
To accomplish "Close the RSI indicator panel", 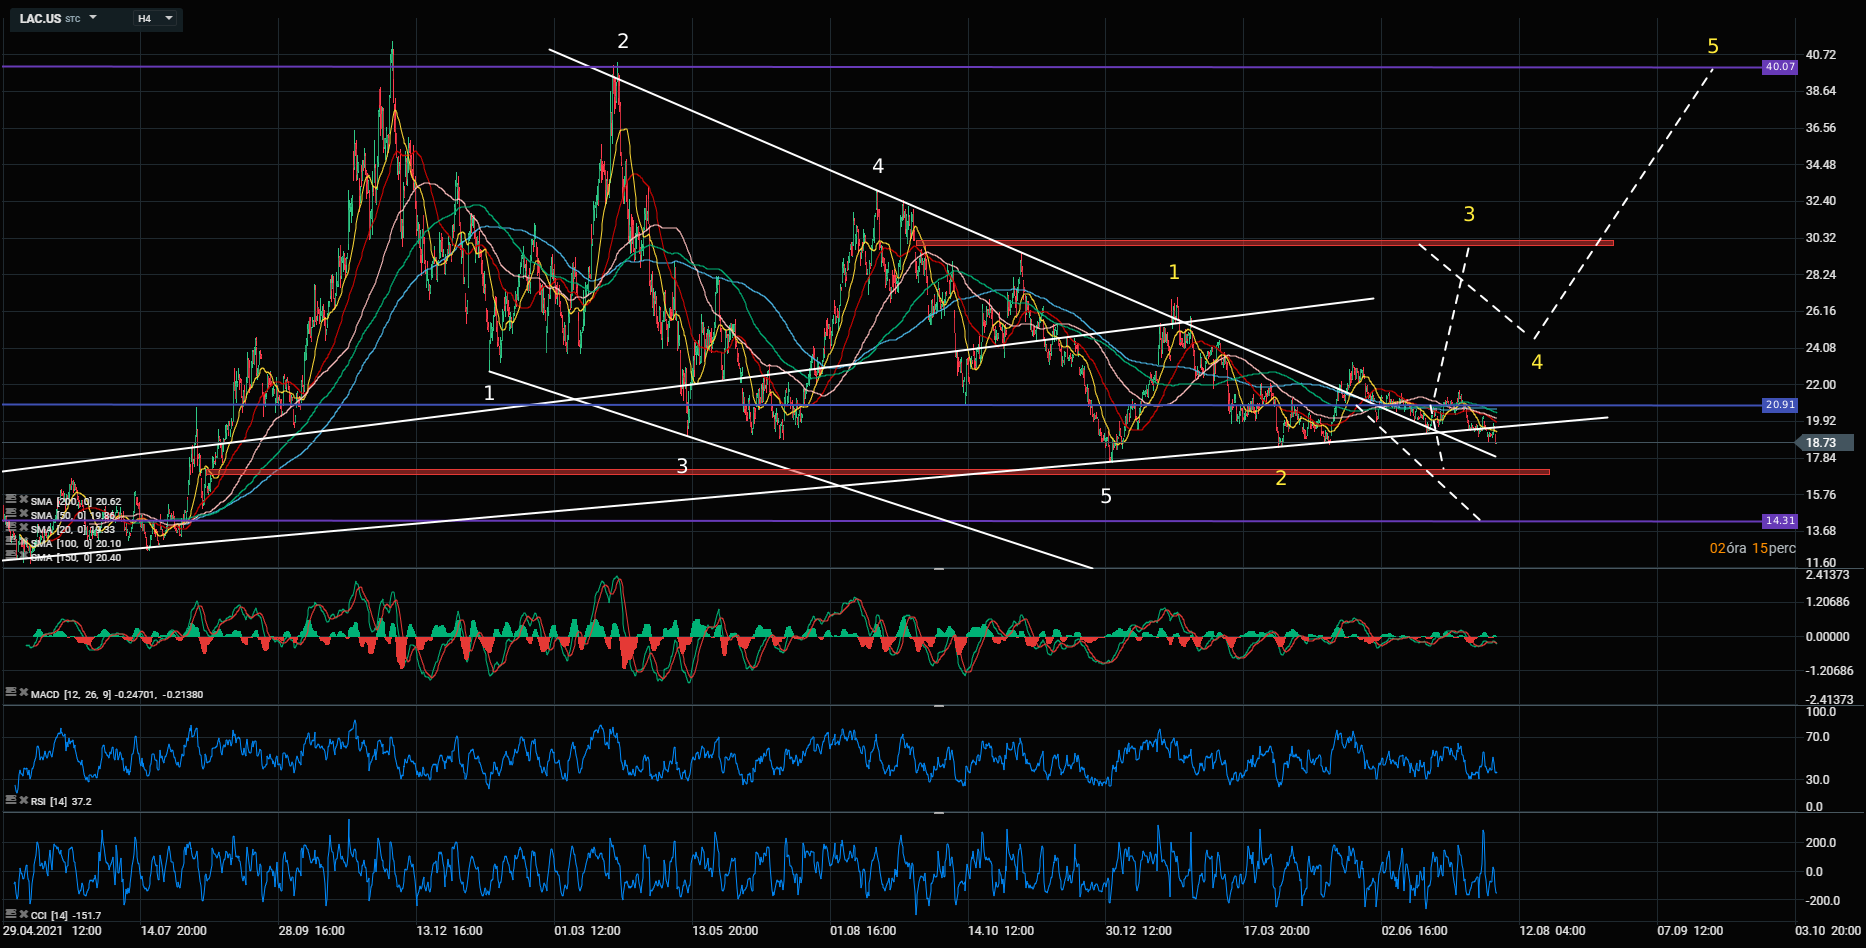I will (23, 800).
